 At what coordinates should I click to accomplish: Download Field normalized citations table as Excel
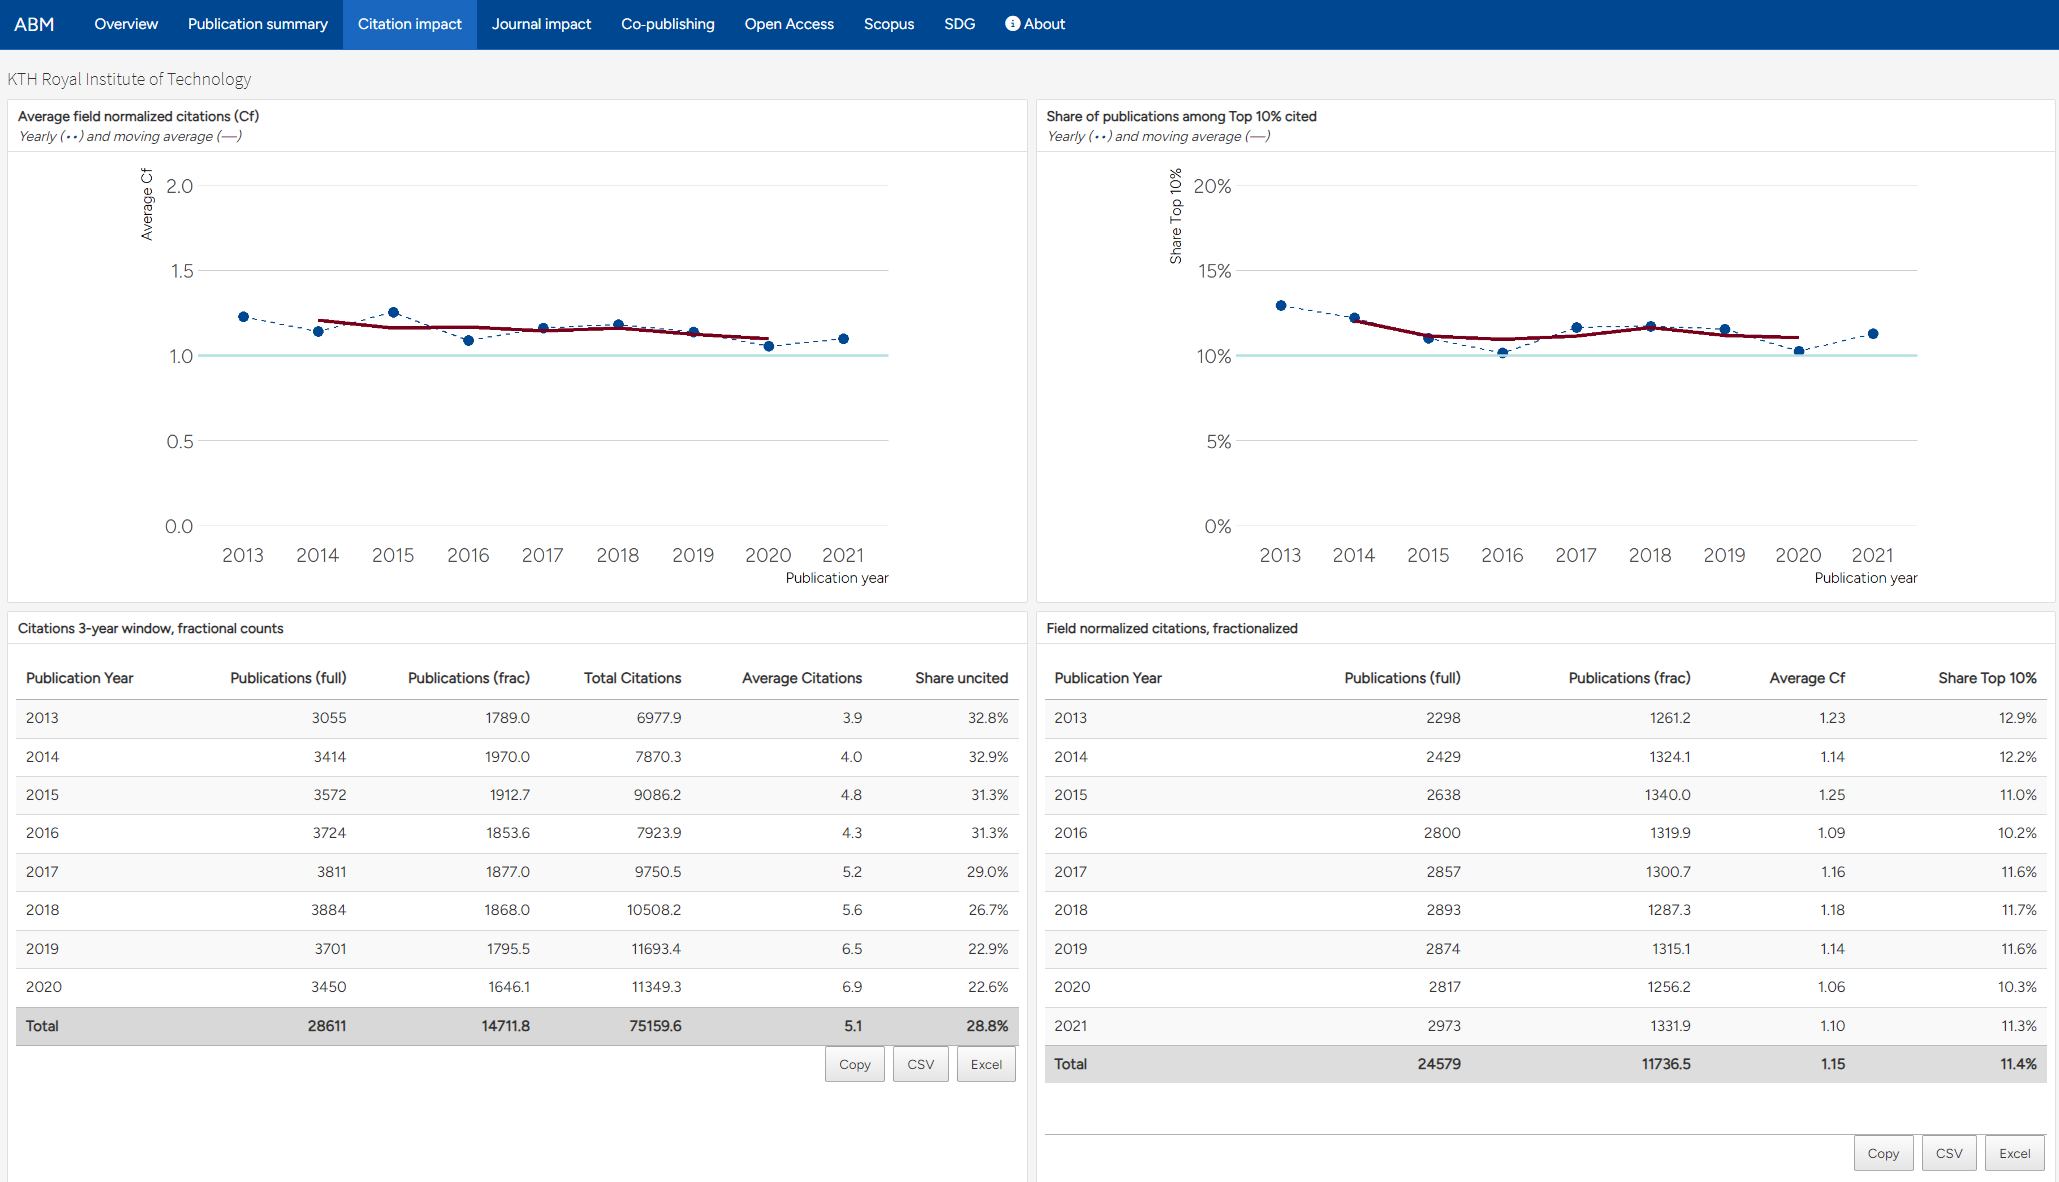[x=2015, y=1153]
